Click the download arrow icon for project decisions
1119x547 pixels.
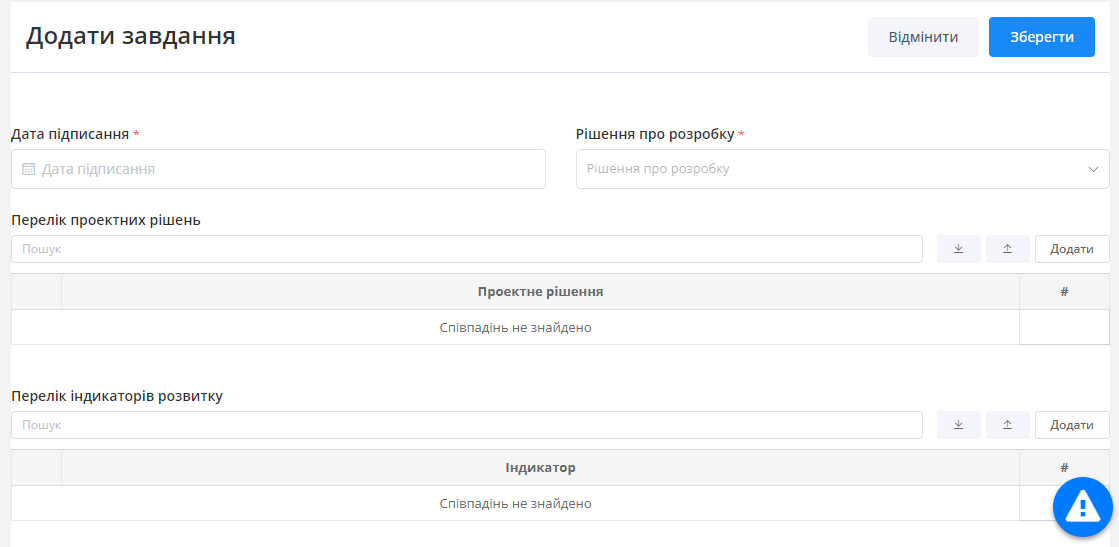click(958, 249)
